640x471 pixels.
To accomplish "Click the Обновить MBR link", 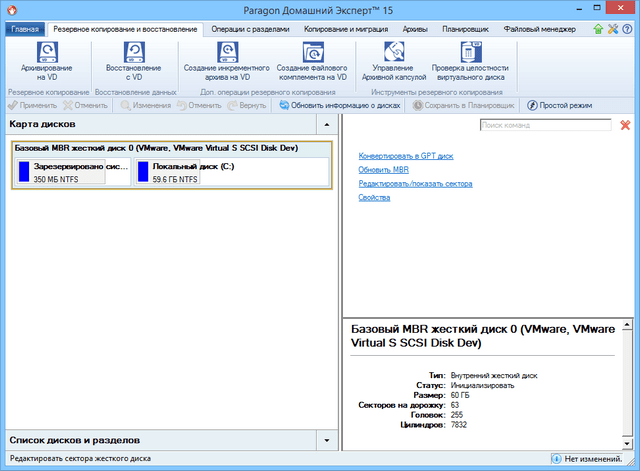I will pyautogui.click(x=382, y=170).
